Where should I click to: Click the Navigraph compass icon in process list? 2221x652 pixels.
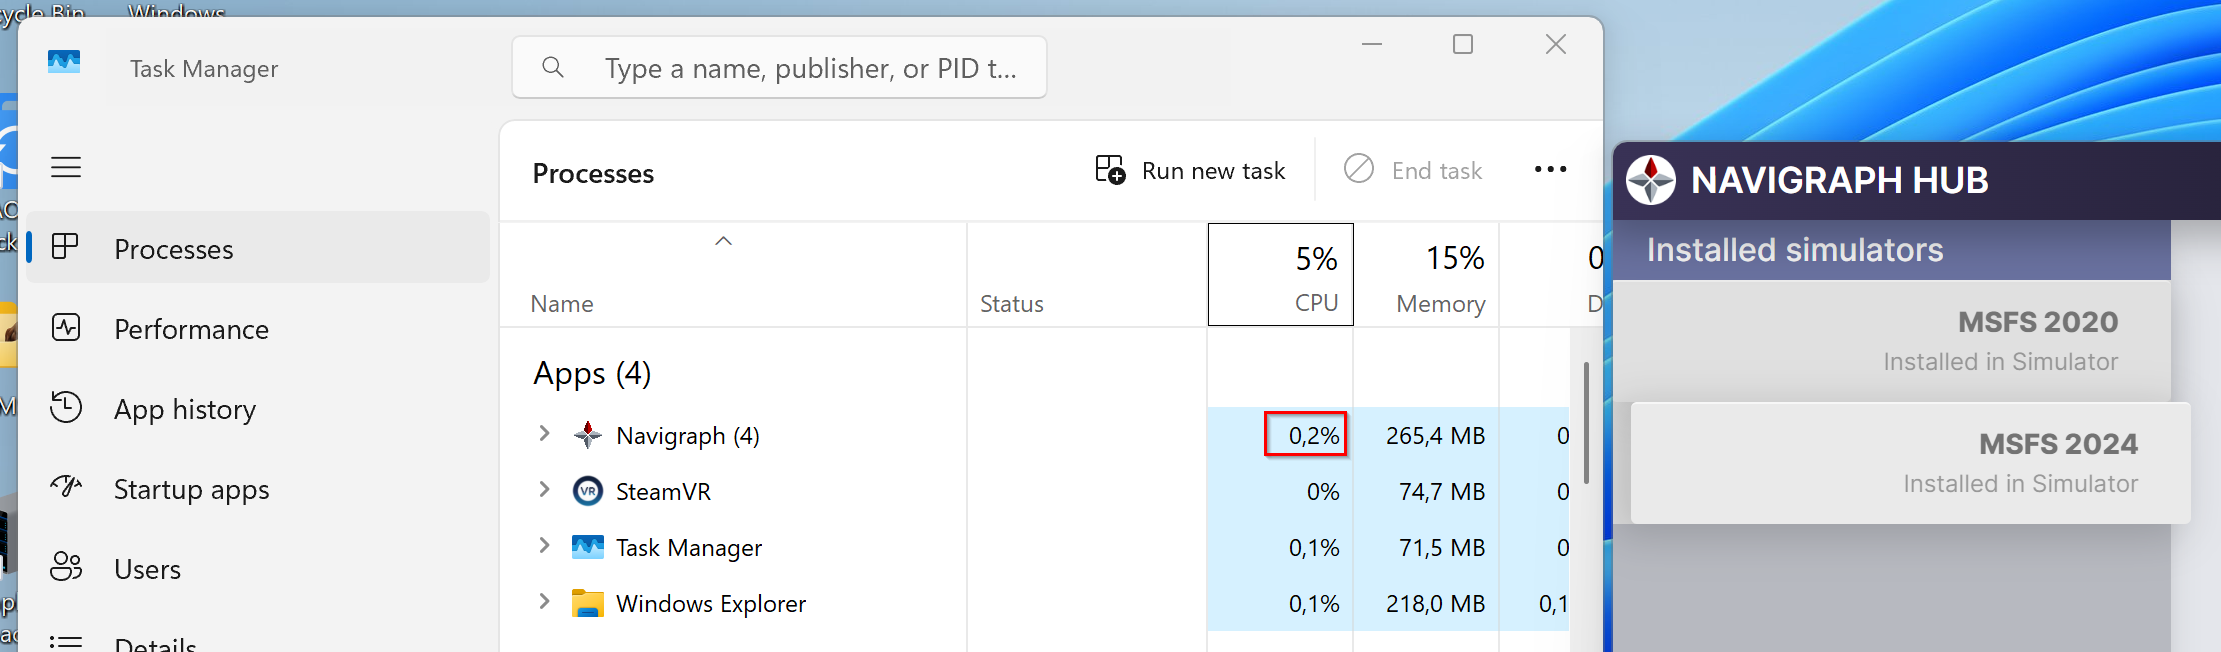click(x=587, y=435)
